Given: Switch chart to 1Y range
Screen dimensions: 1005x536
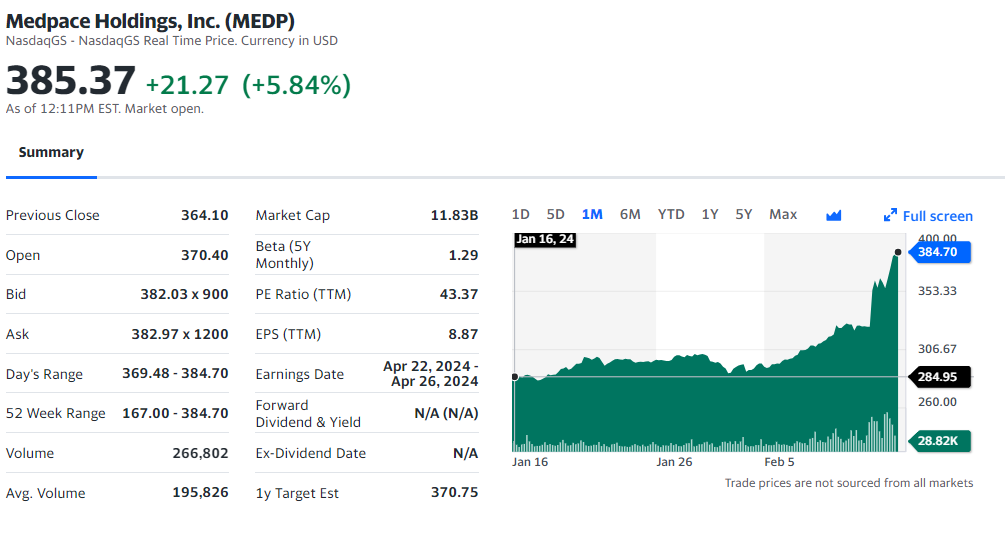Looking at the screenshot, I should point(710,215).
